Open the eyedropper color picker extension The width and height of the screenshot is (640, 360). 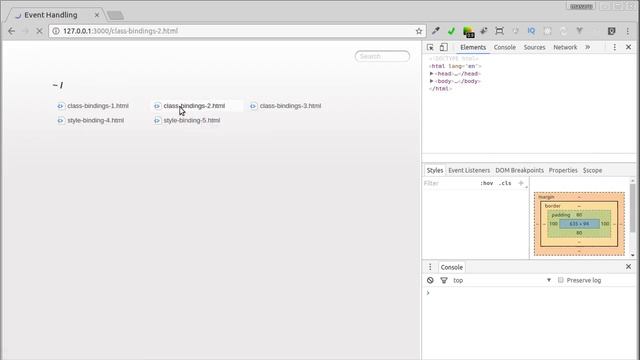click(x=436, y=31)
